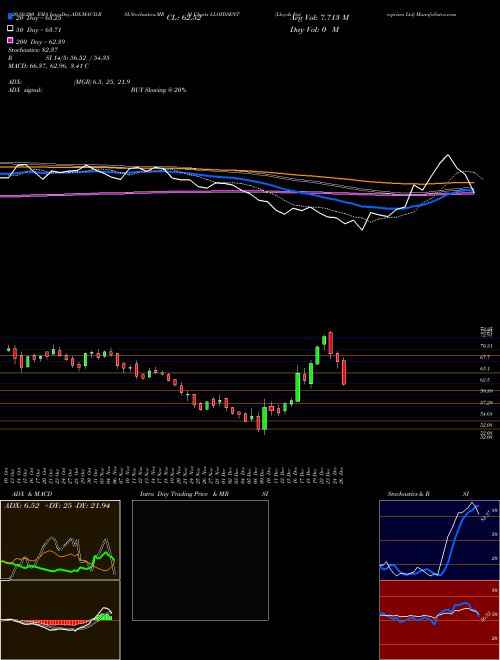Image resolution: width=500 pixels, height=660 pixels.
Task: Open the MACD histogram chart panel
Action: click(x=60, y=620)
